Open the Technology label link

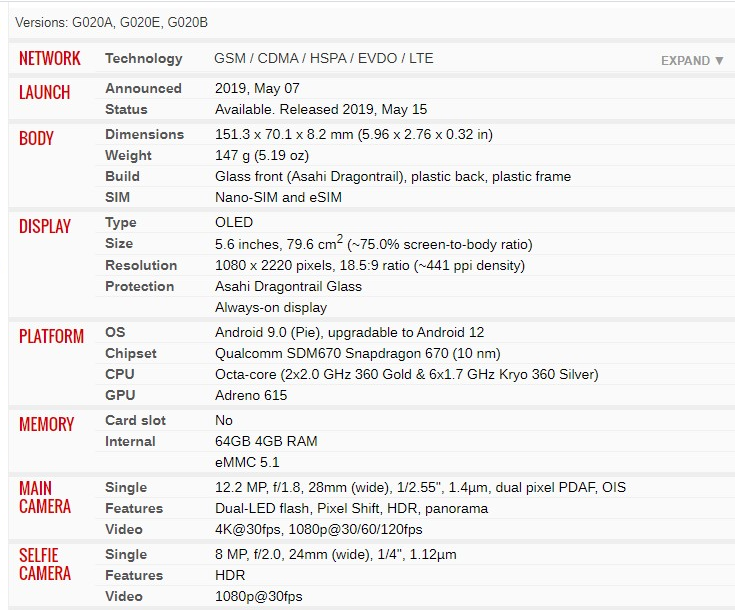pos(143,59)
